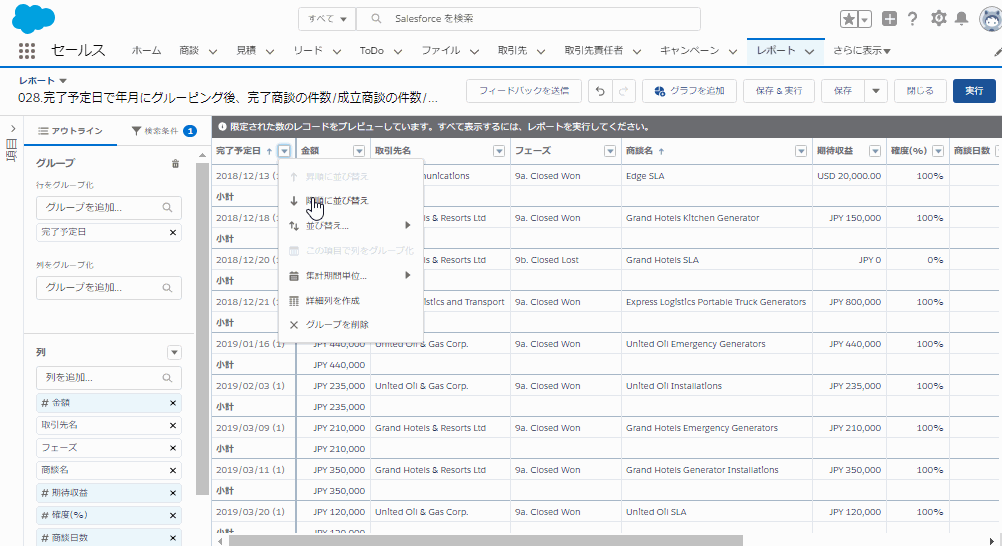Open the フェーズ column header dropdown
Image resolution: width=1002 pixels, height=546 pixels.
610,151
